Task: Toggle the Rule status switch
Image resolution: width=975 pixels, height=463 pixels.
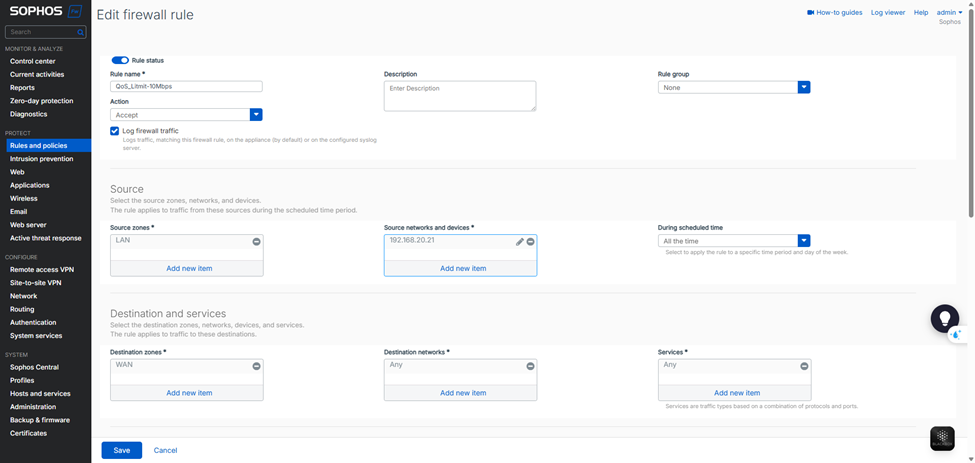Action: tap(120, 60)
